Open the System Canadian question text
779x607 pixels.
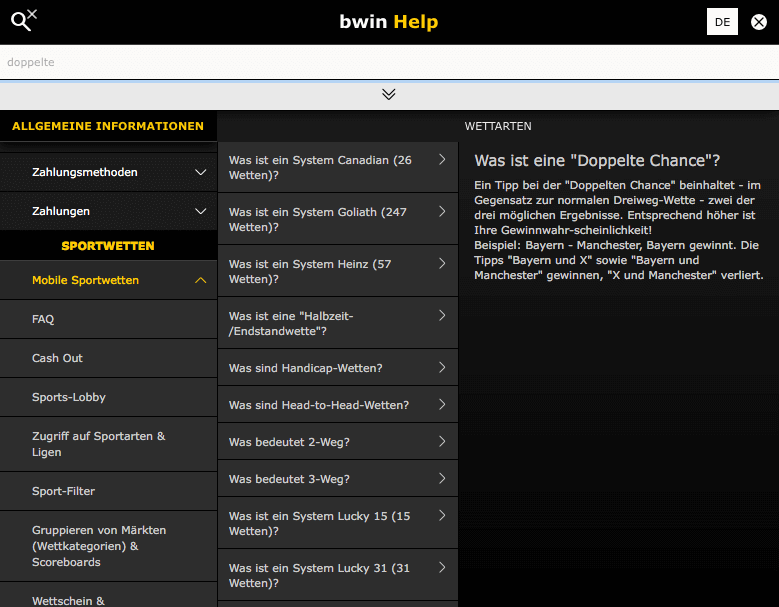point(320,167)
